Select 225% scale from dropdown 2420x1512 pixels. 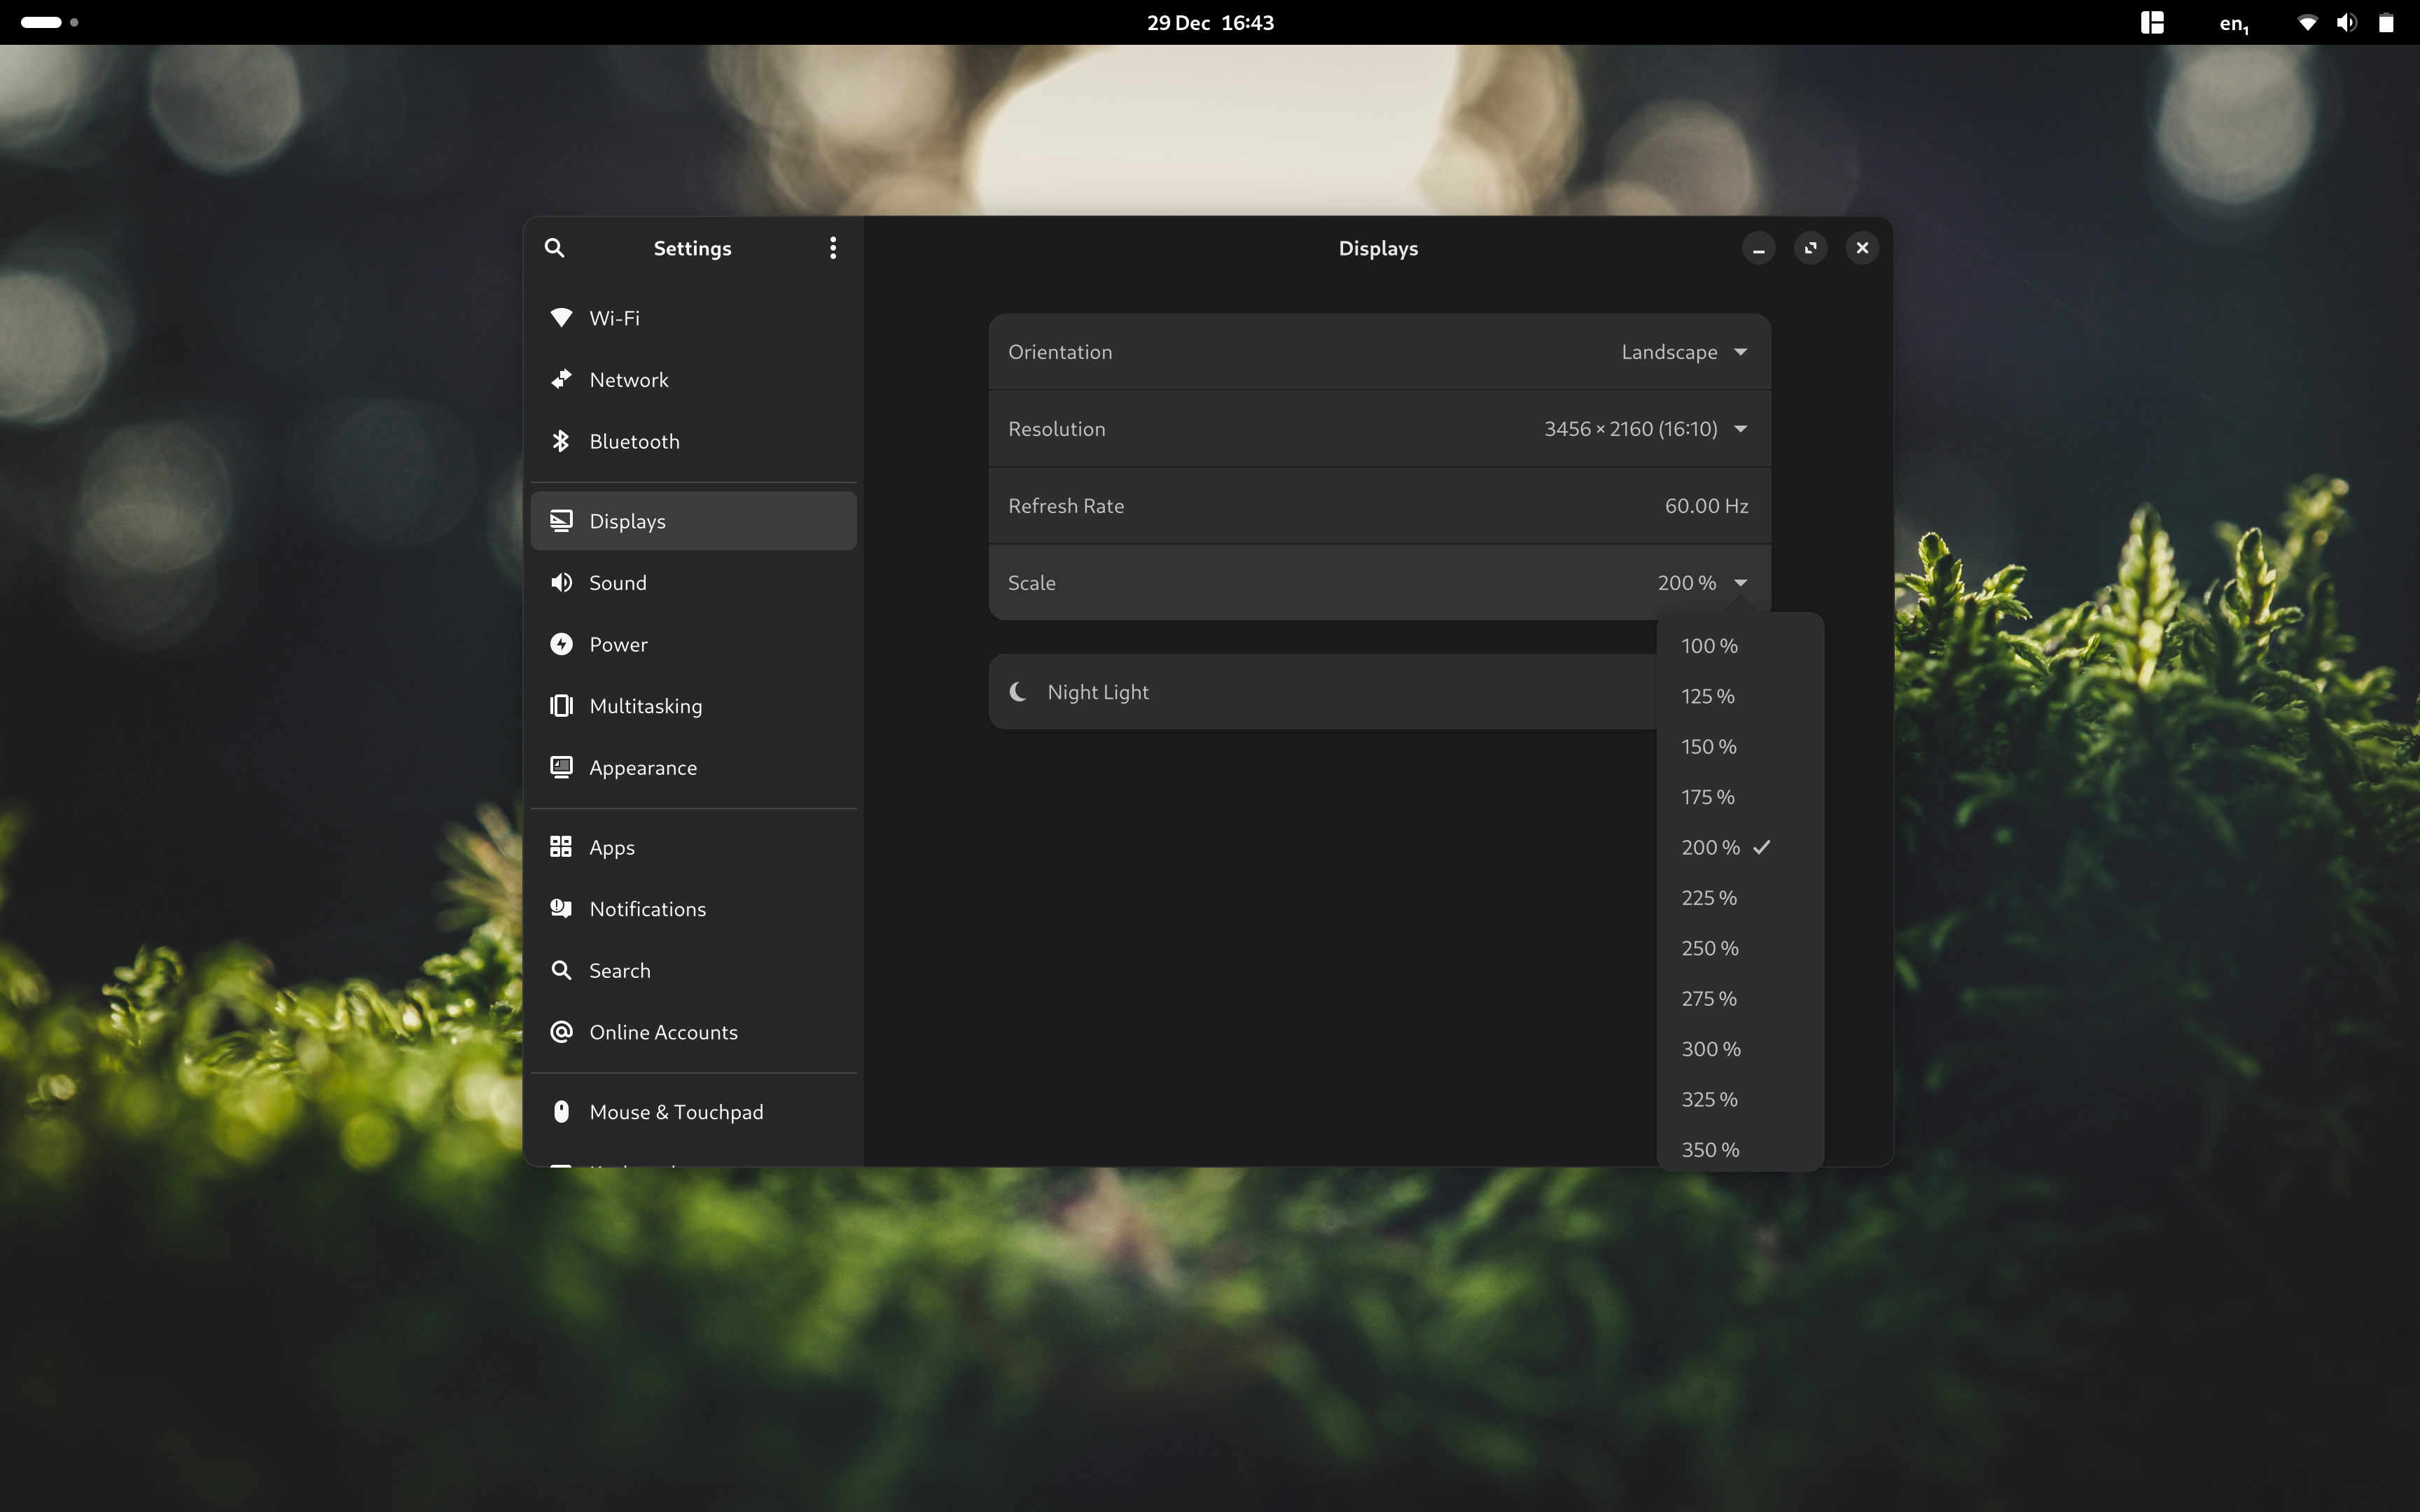[x=1707, y=897]
